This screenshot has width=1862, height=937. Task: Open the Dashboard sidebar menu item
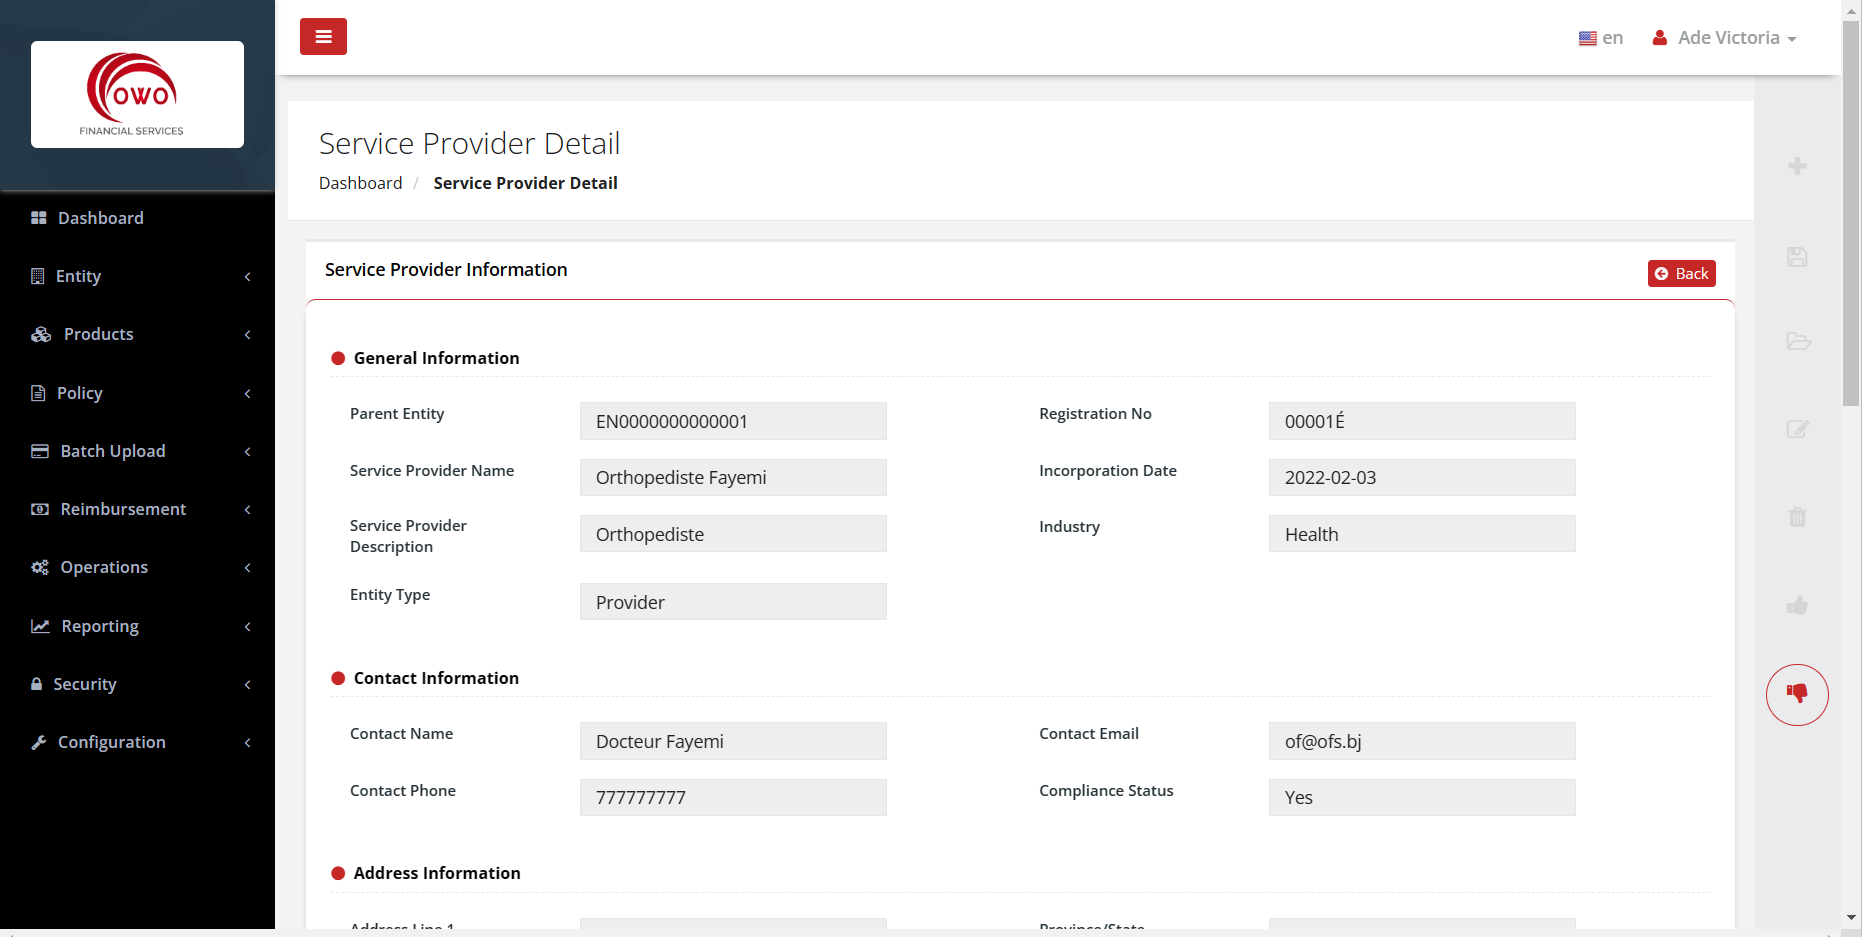[x=137, y=218]
